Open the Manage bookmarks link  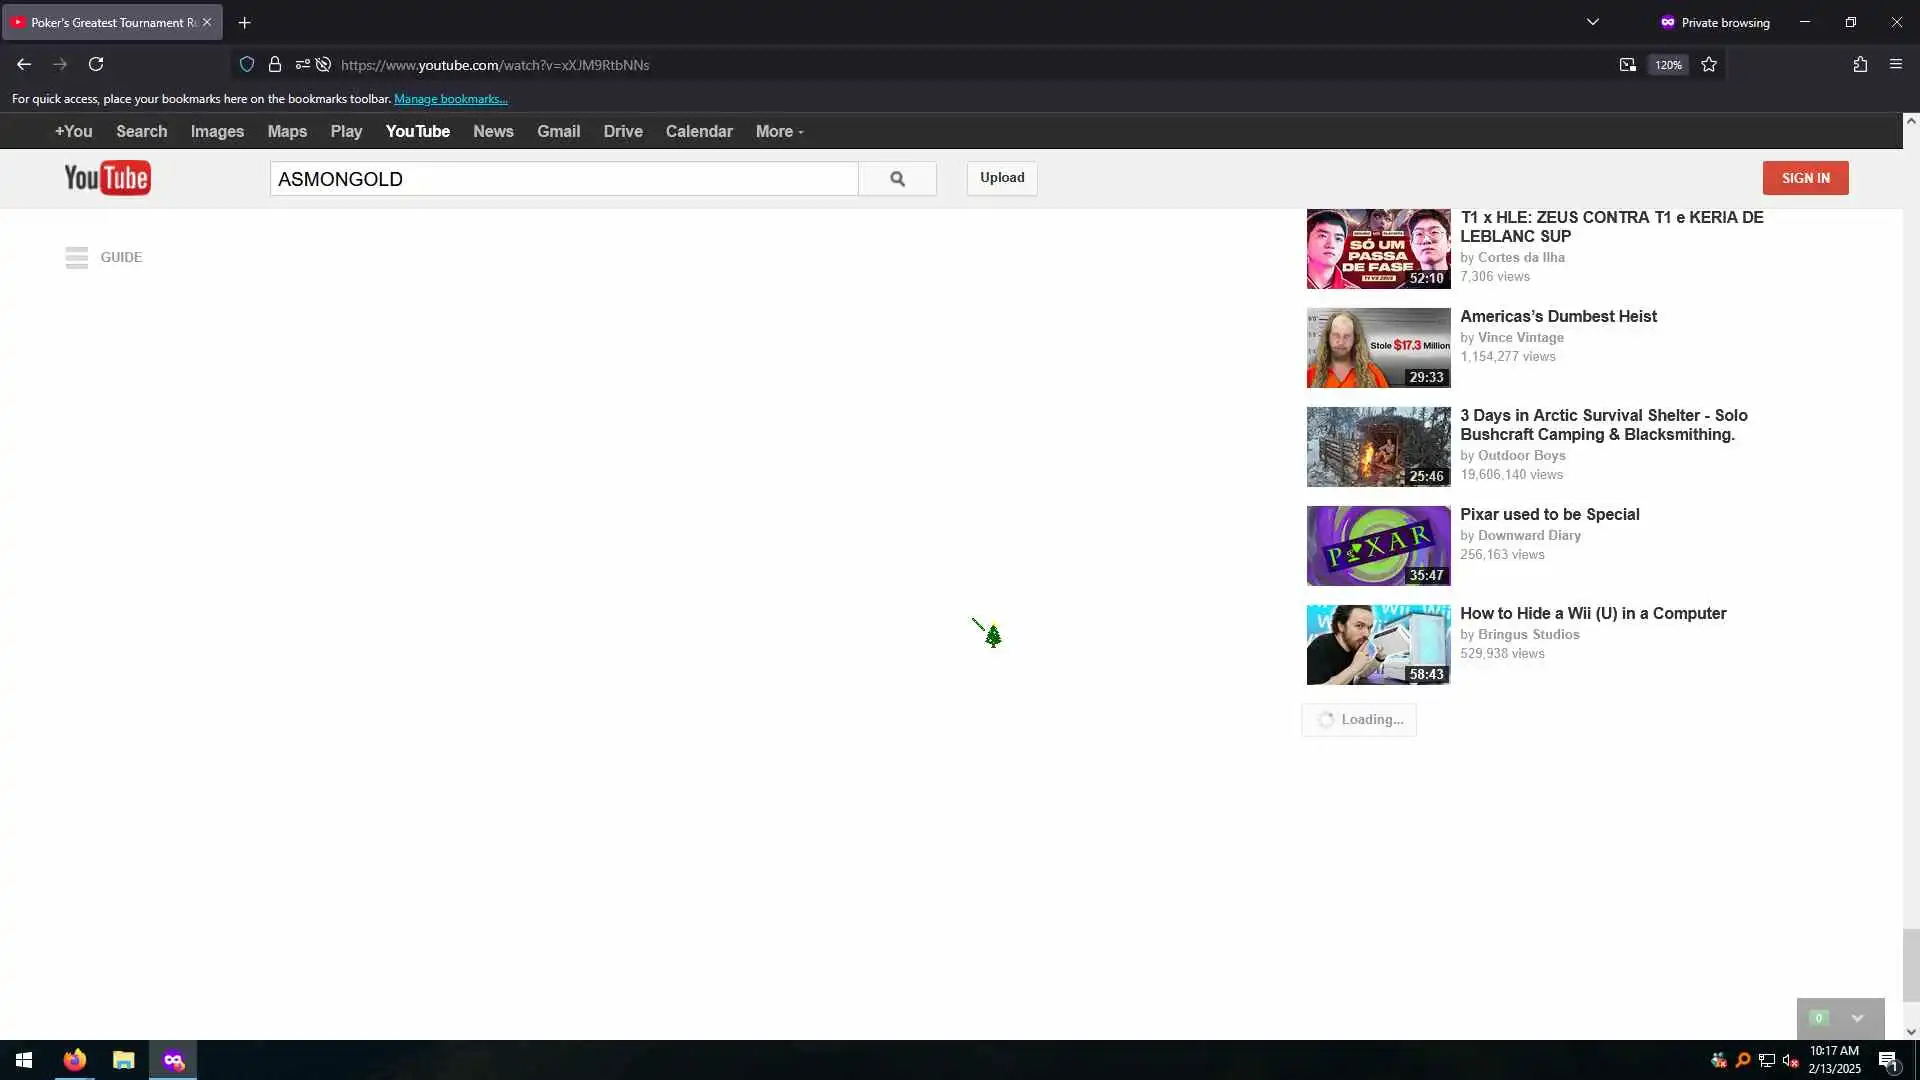pyautogui.click(x=451, y=98)
